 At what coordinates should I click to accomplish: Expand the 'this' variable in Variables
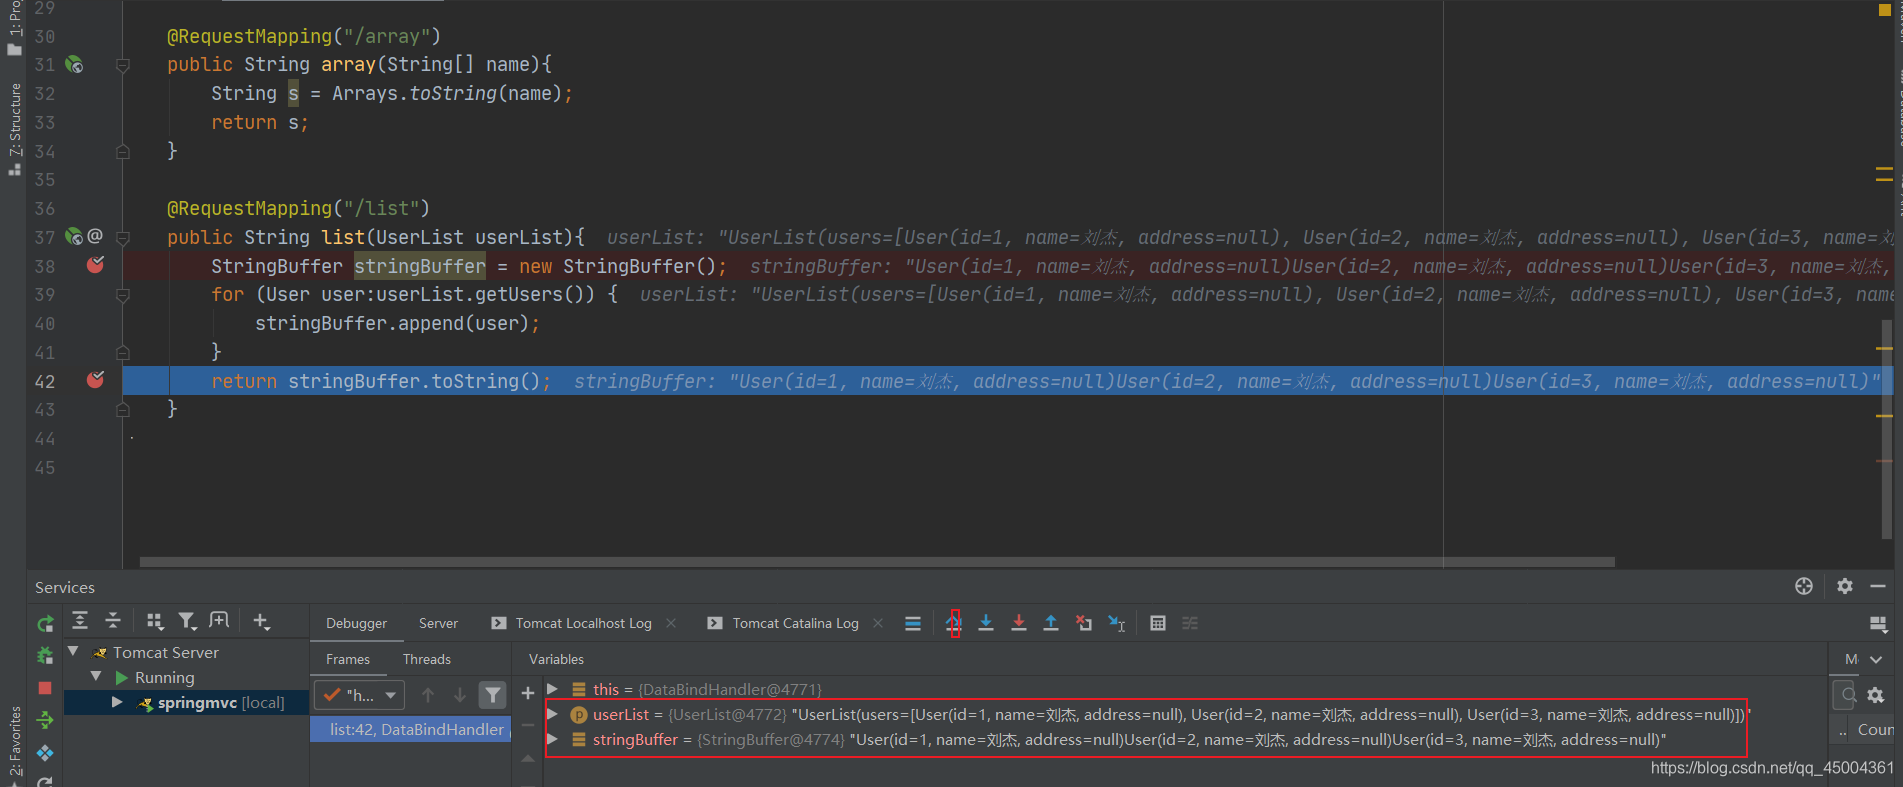coord(552,689)
